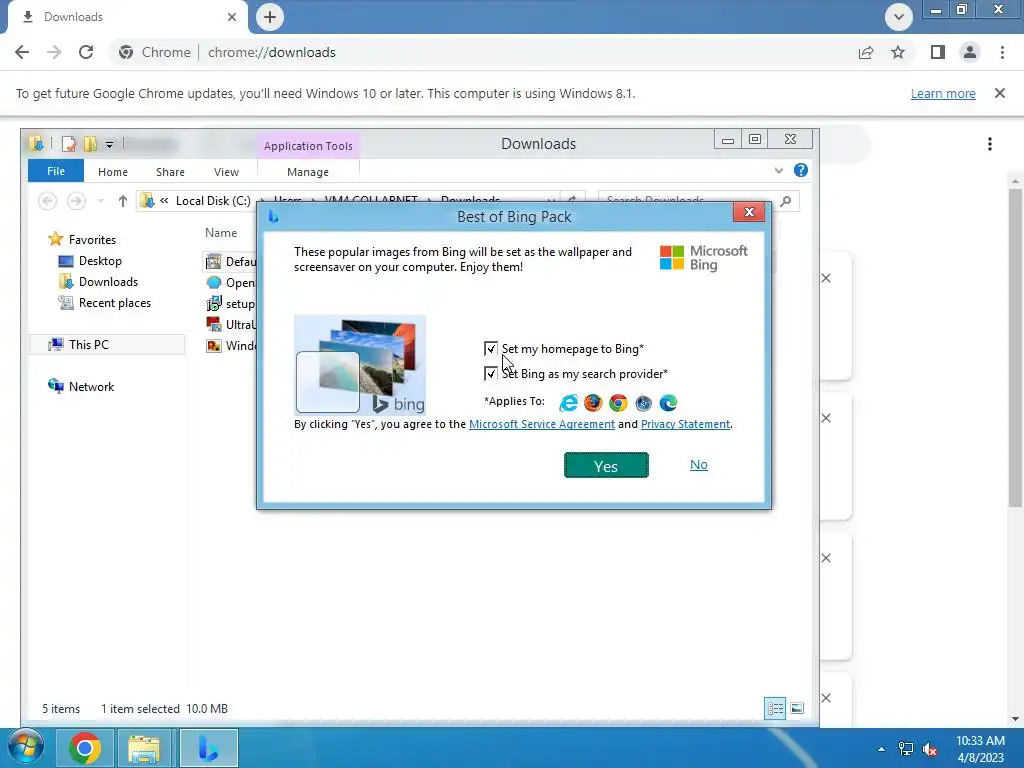Click the Edge icon under Applies To
The width and height of the screenshot is (1024, 768).
(x=668, y=402)
